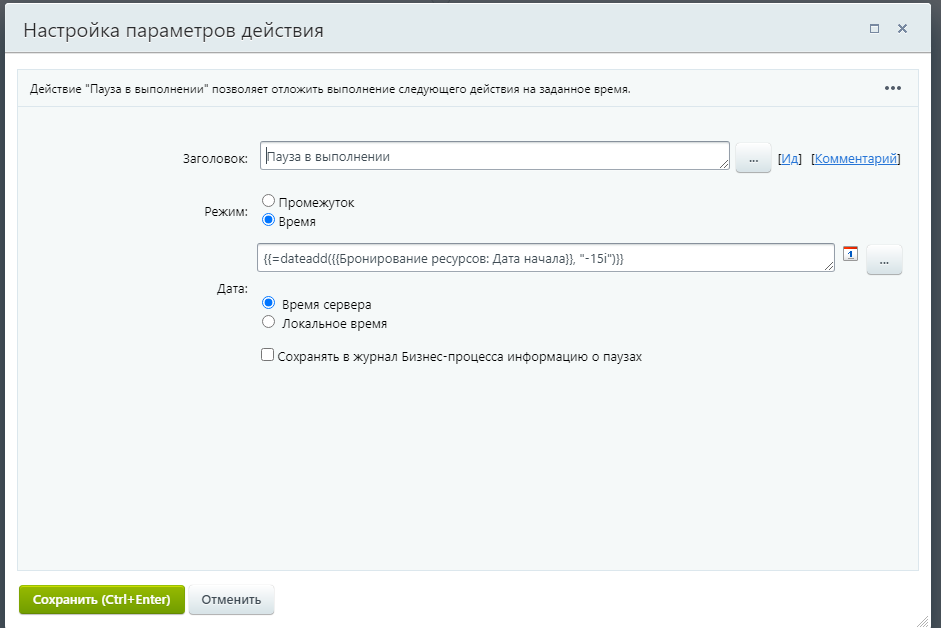Click the dateadd expression date field
Viewport: 941px width, 628px height.
546,258
